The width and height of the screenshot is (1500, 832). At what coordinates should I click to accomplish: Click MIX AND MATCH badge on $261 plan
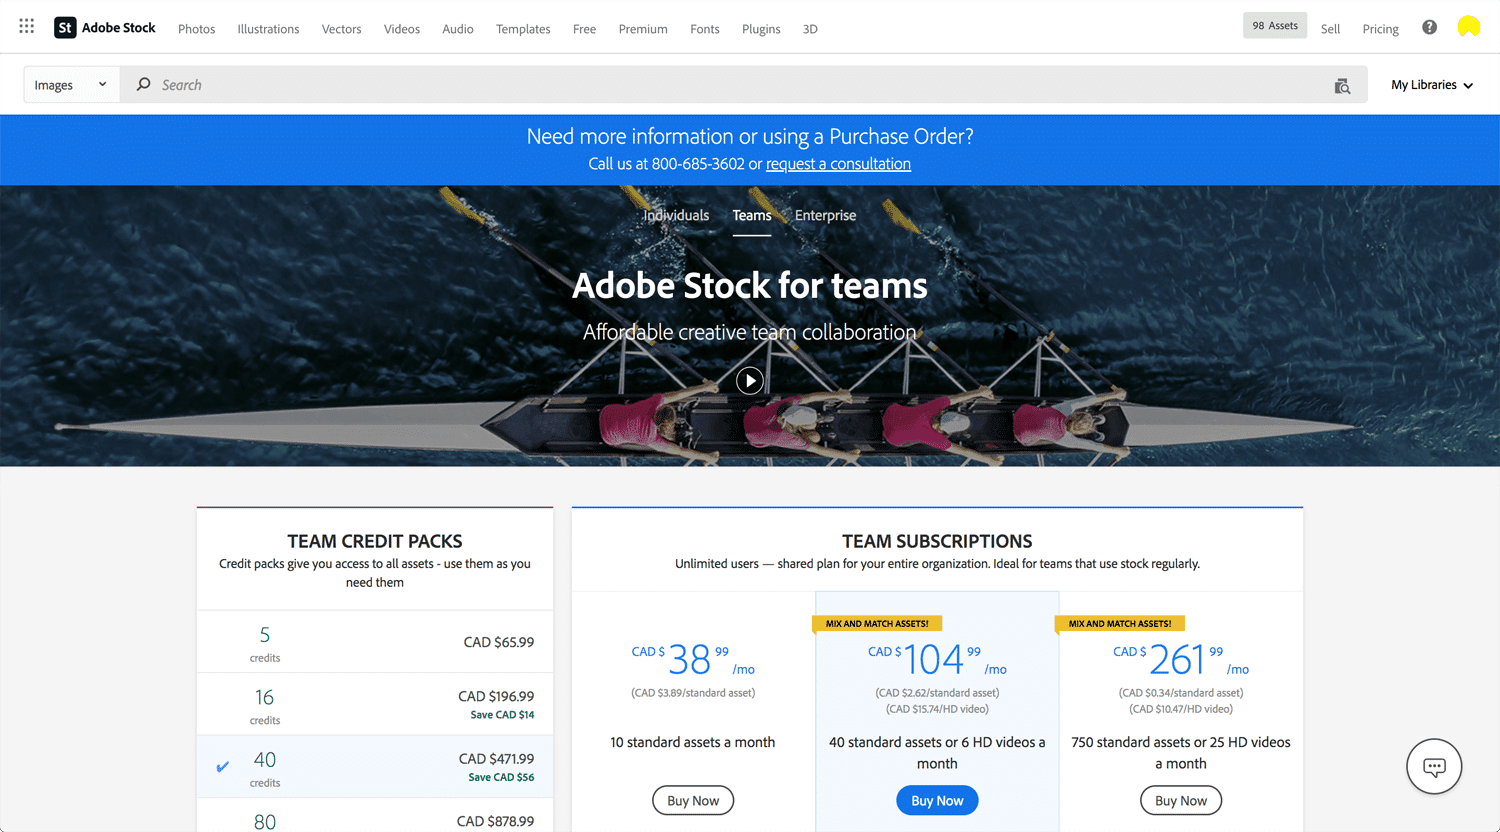[x=1120, y=623]
